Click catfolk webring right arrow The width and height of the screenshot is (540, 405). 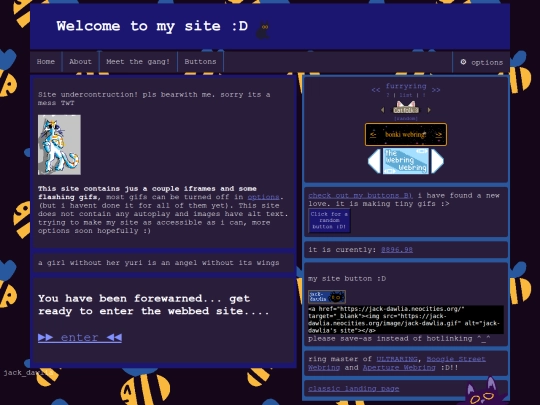pos(429,110)
